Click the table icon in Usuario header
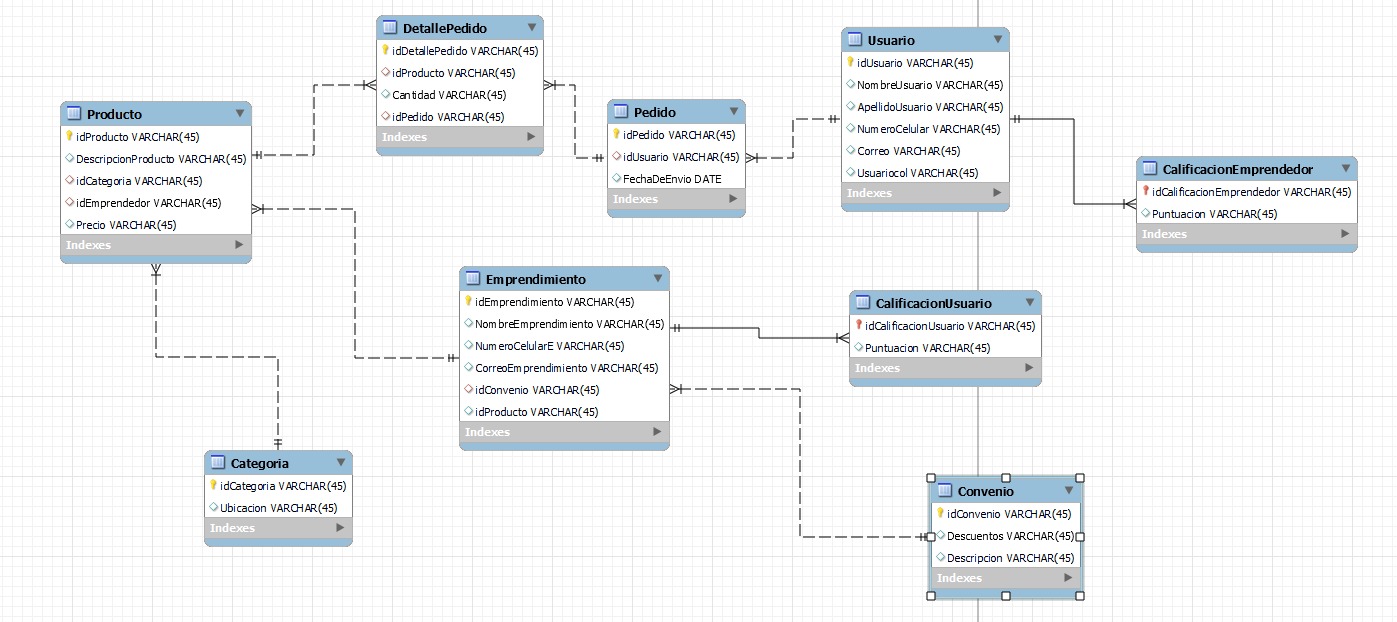The height and width of the screenshot is (622, 1397). (x=855, y=40)
